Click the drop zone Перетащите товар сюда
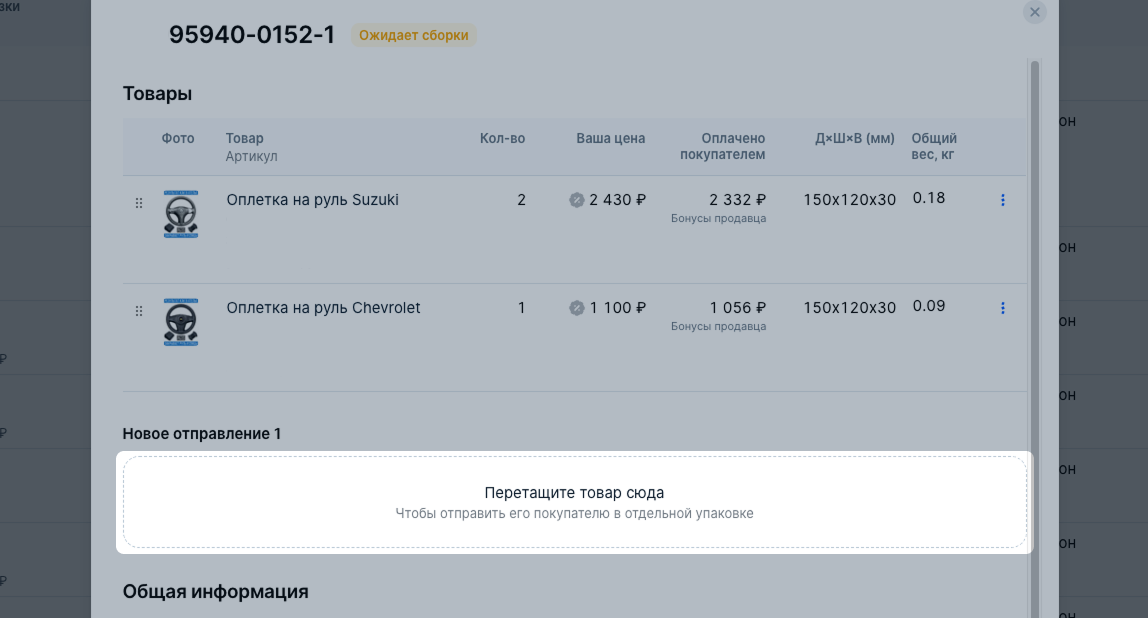 (574, 502)
